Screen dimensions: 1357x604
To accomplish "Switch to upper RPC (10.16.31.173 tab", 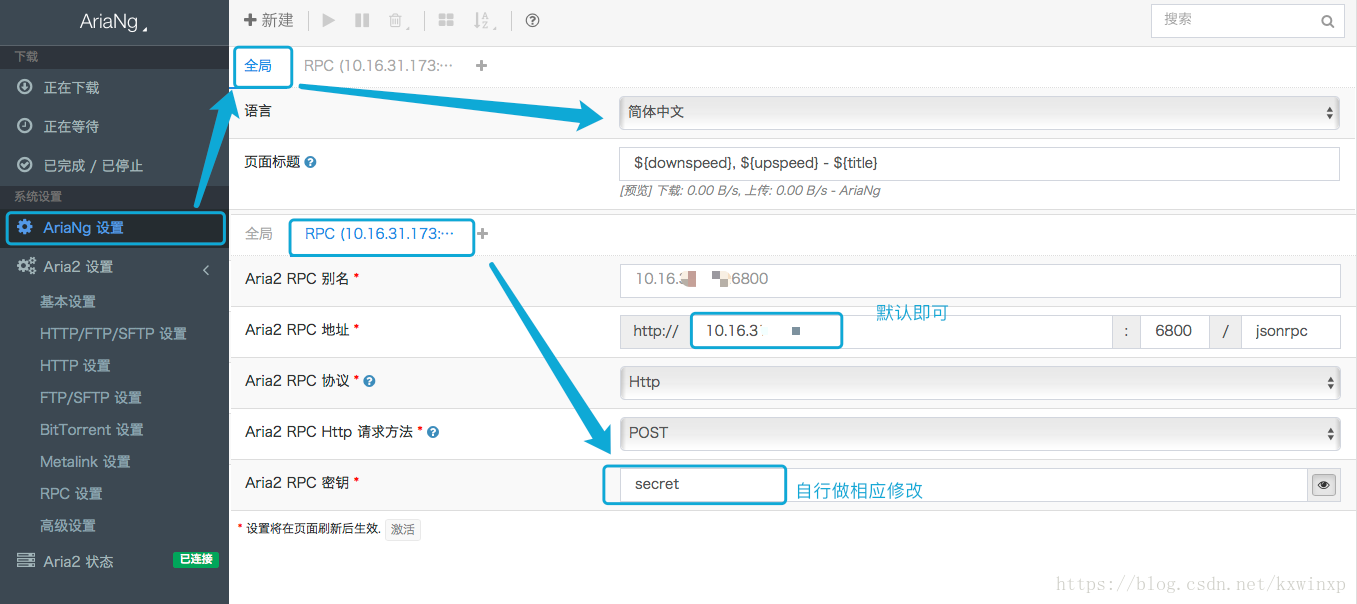I will [x=378, y=66].
